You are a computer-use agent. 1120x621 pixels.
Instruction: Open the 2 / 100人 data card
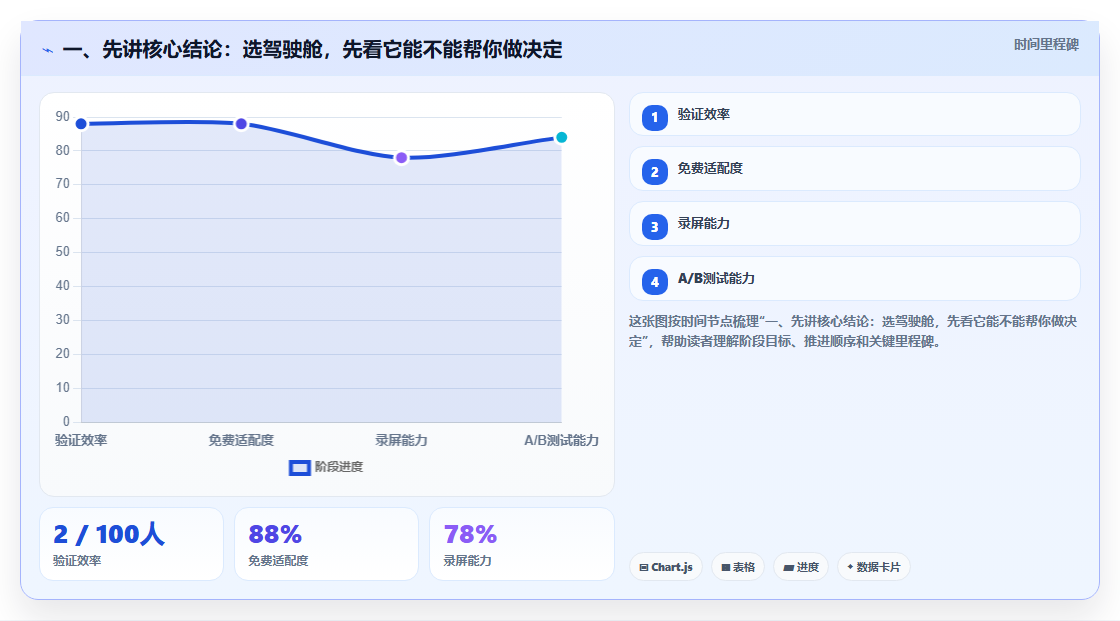tap(131, 545)
